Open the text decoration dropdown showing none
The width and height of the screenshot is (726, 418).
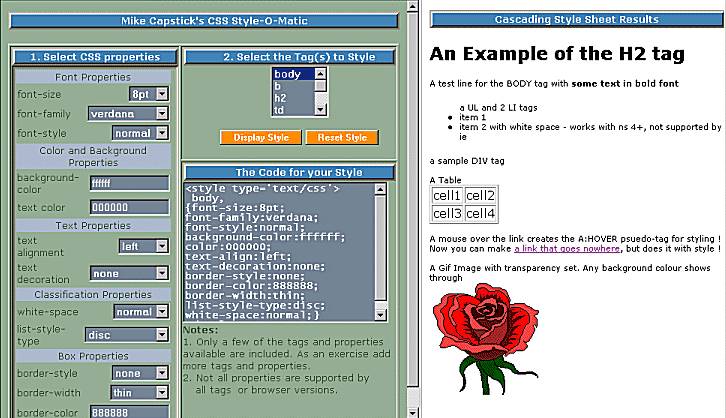pos(129,274)
